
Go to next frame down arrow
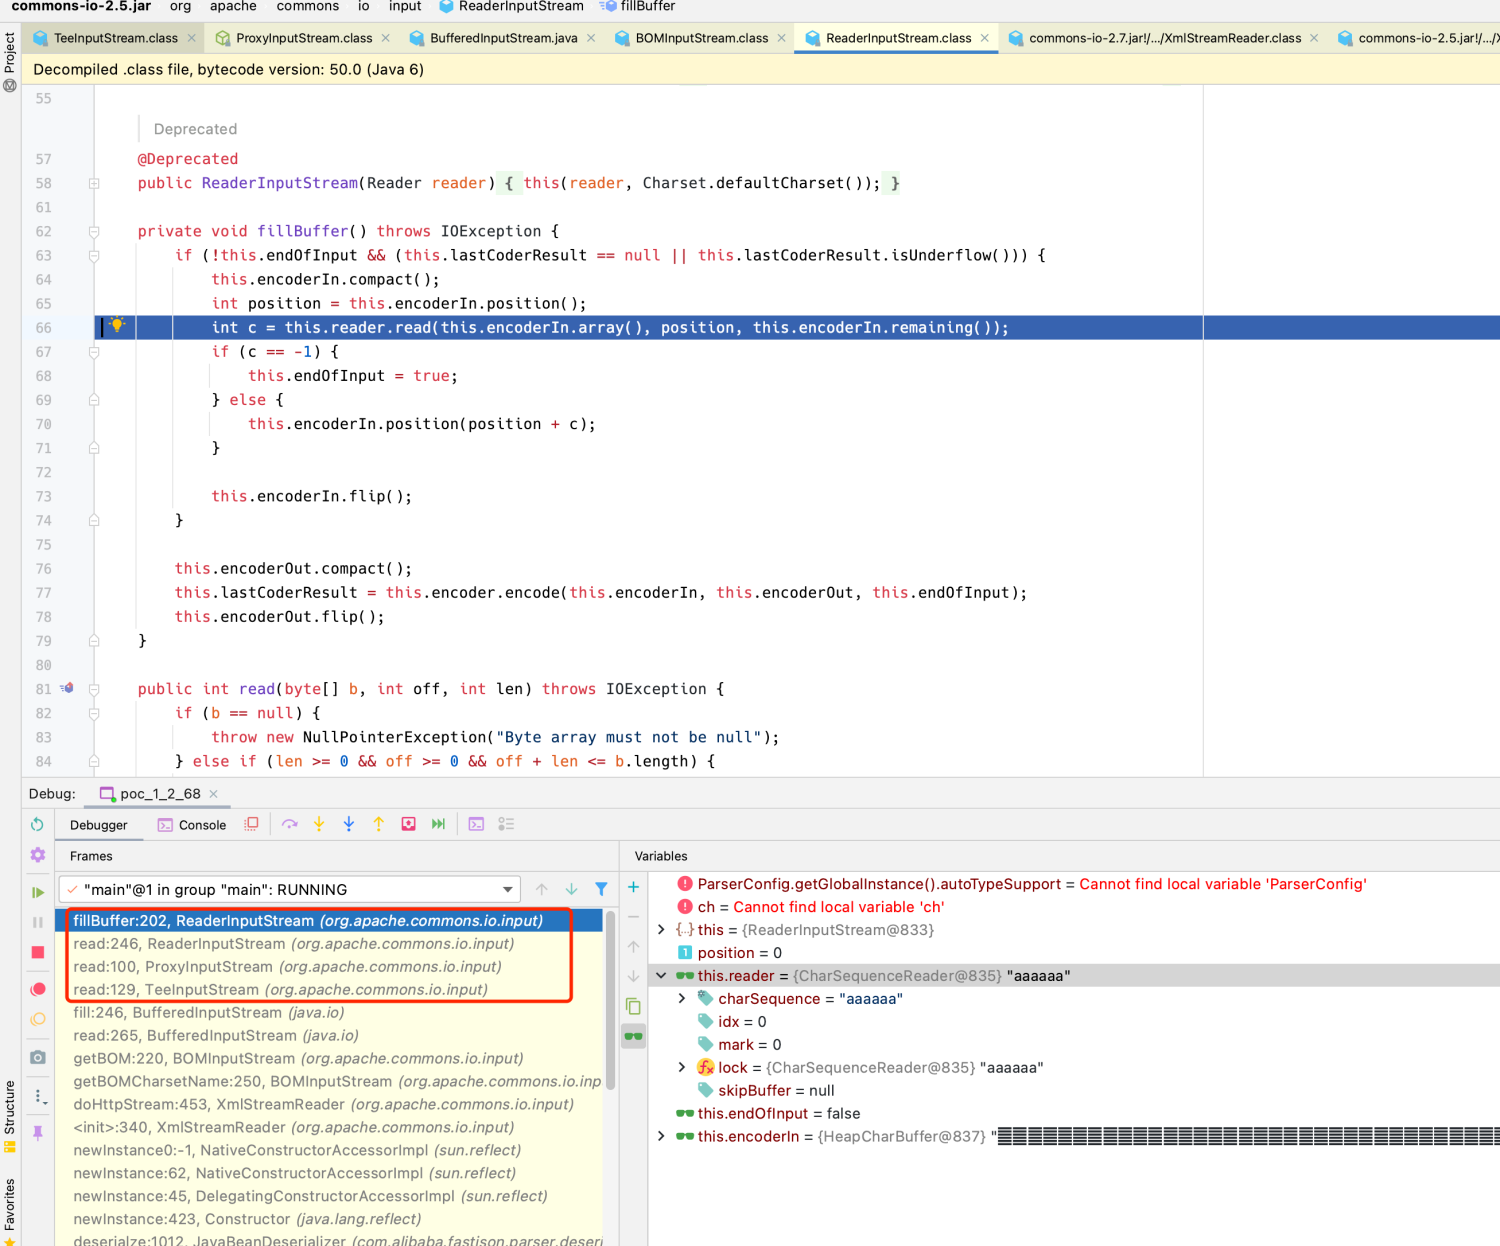click(571, 889)
